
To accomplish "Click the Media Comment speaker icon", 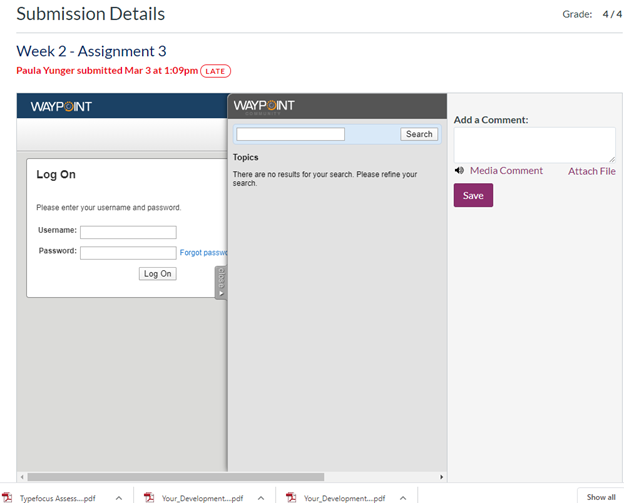I will point(459,171).
